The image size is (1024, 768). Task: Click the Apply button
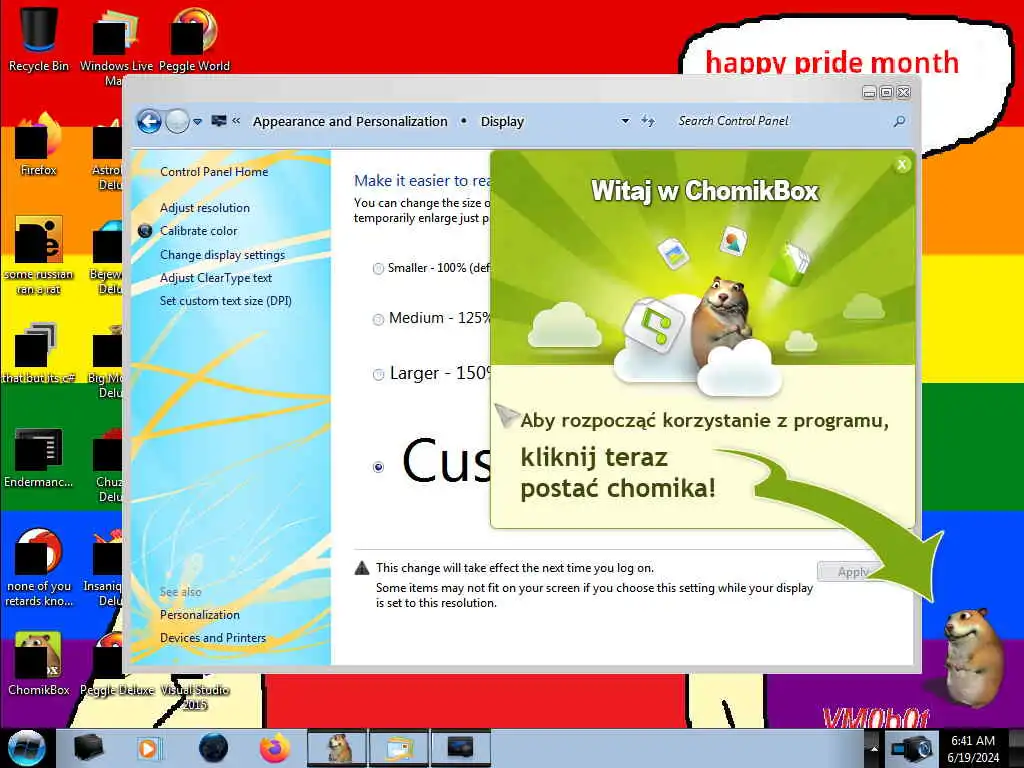pyautogui.click(x=846, y=572)
